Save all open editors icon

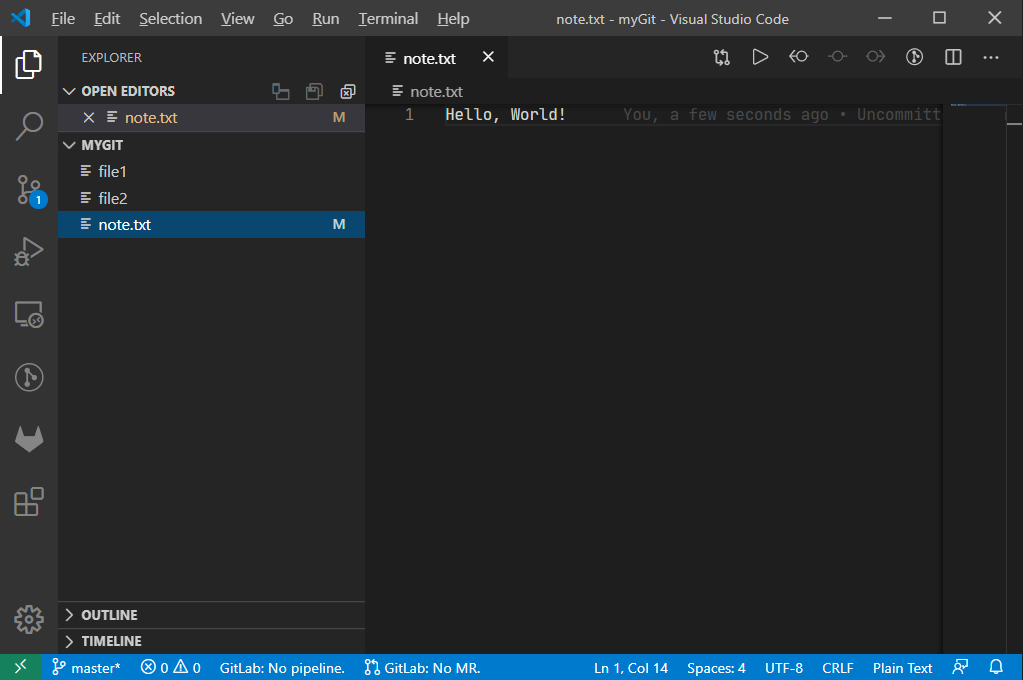(314, 91)
